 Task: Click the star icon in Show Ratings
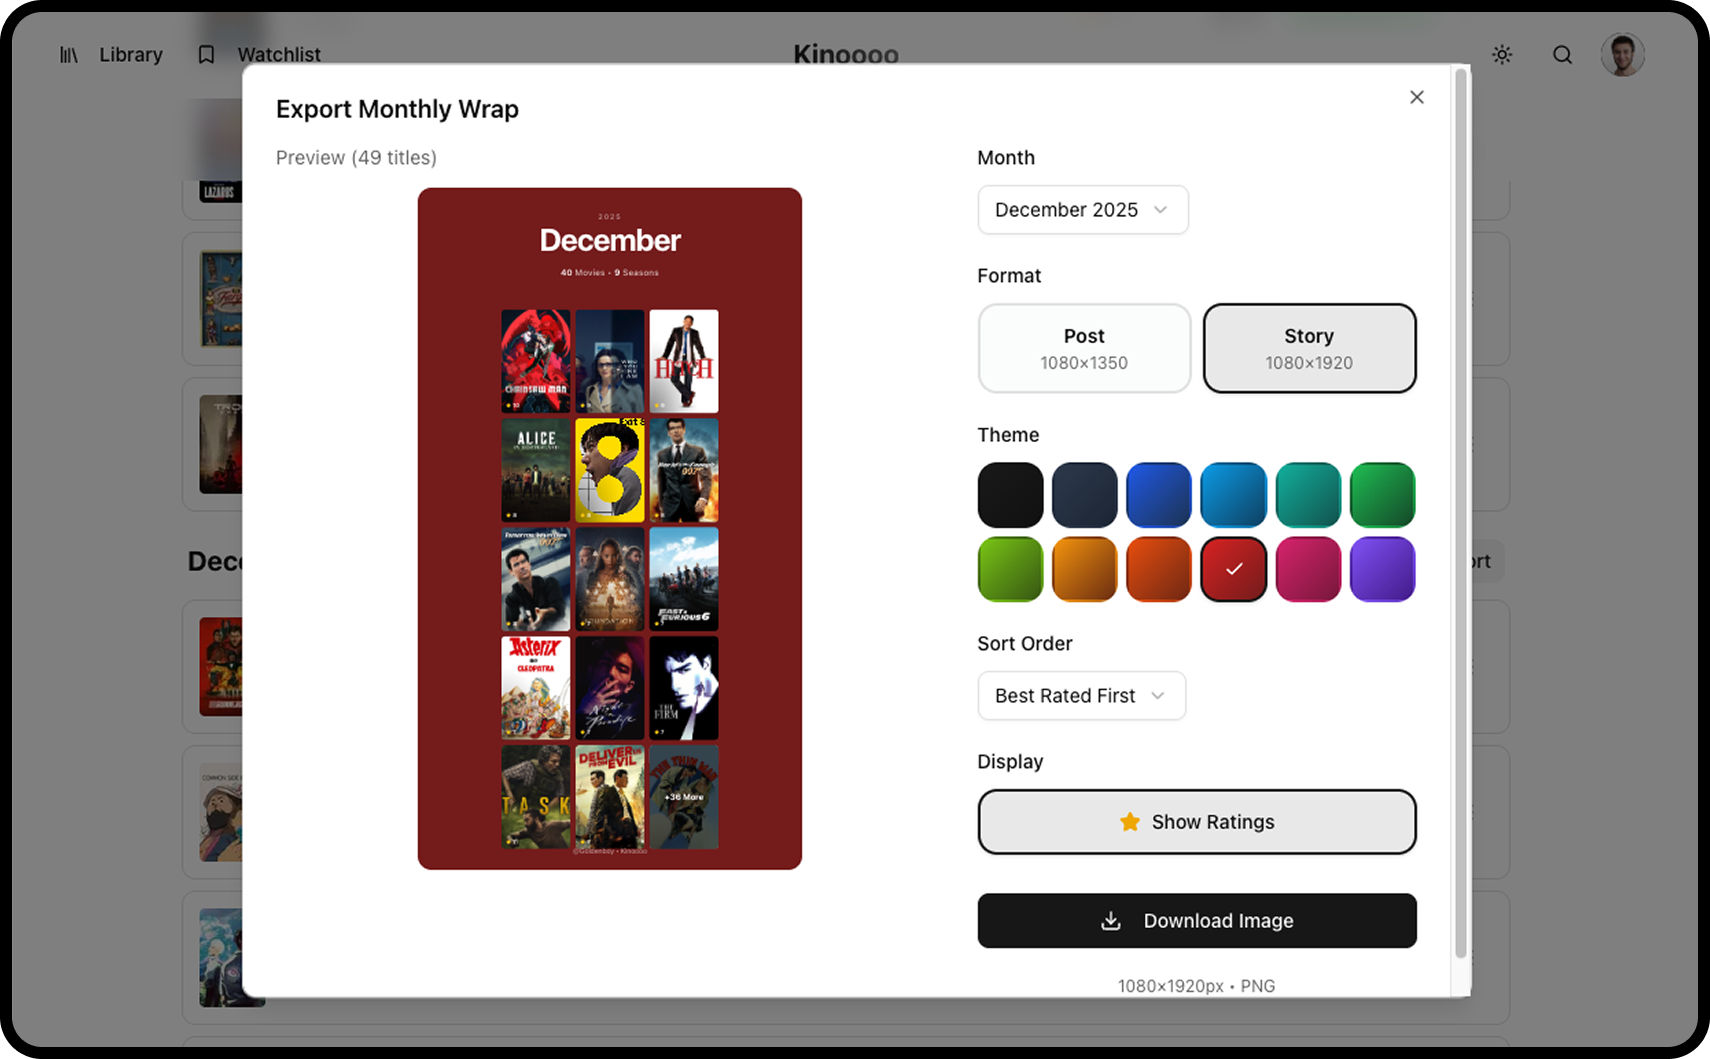point(1130,822)
